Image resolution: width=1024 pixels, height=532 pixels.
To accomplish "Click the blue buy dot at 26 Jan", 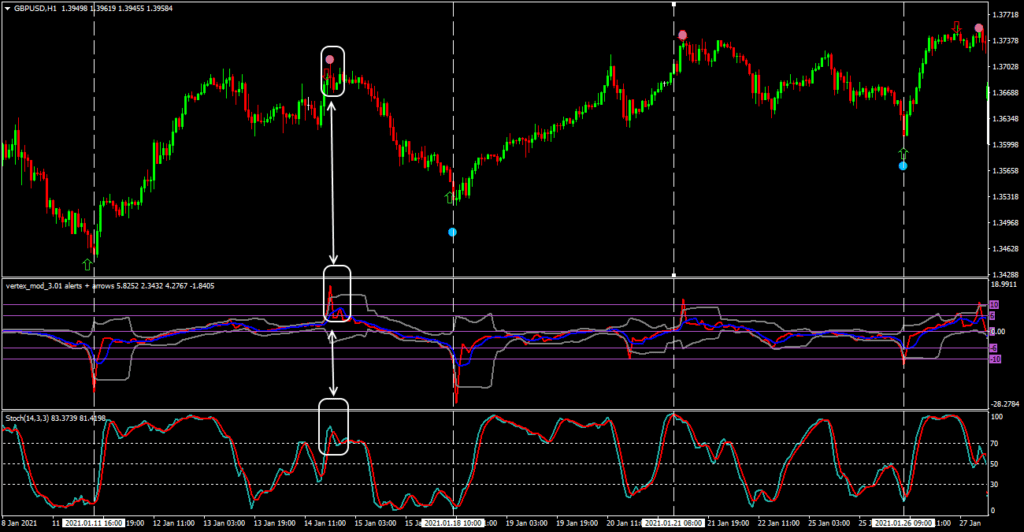I will pyautogui.click(x=903, y=166).
